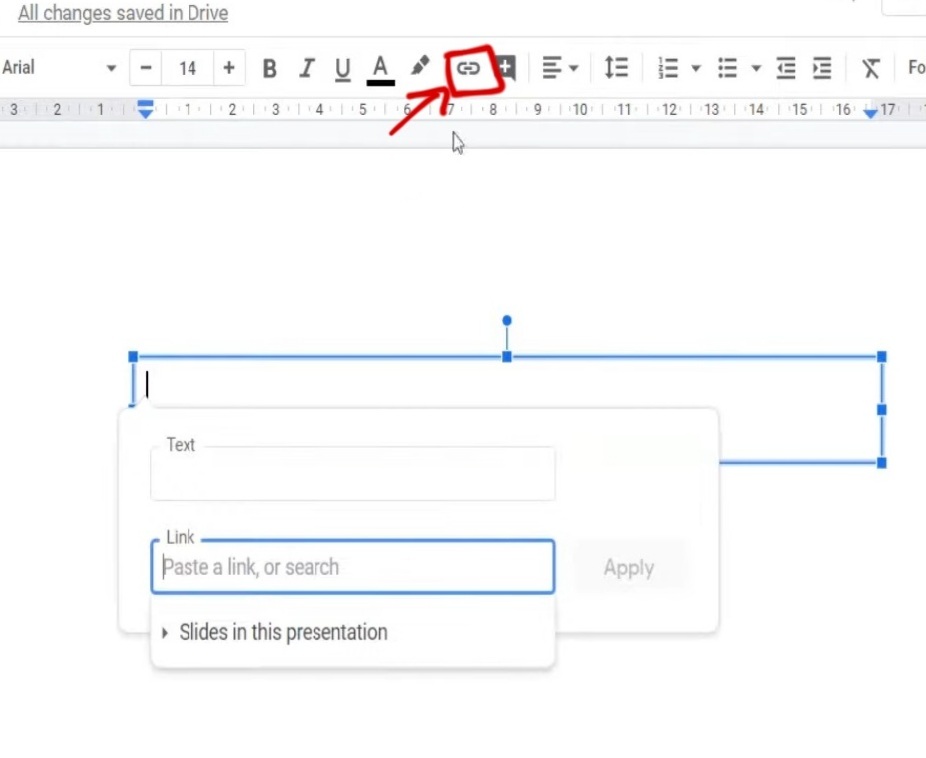926x758 pixels.
Task: Click the right-middle handle of the text box
Action: [882, 410]
